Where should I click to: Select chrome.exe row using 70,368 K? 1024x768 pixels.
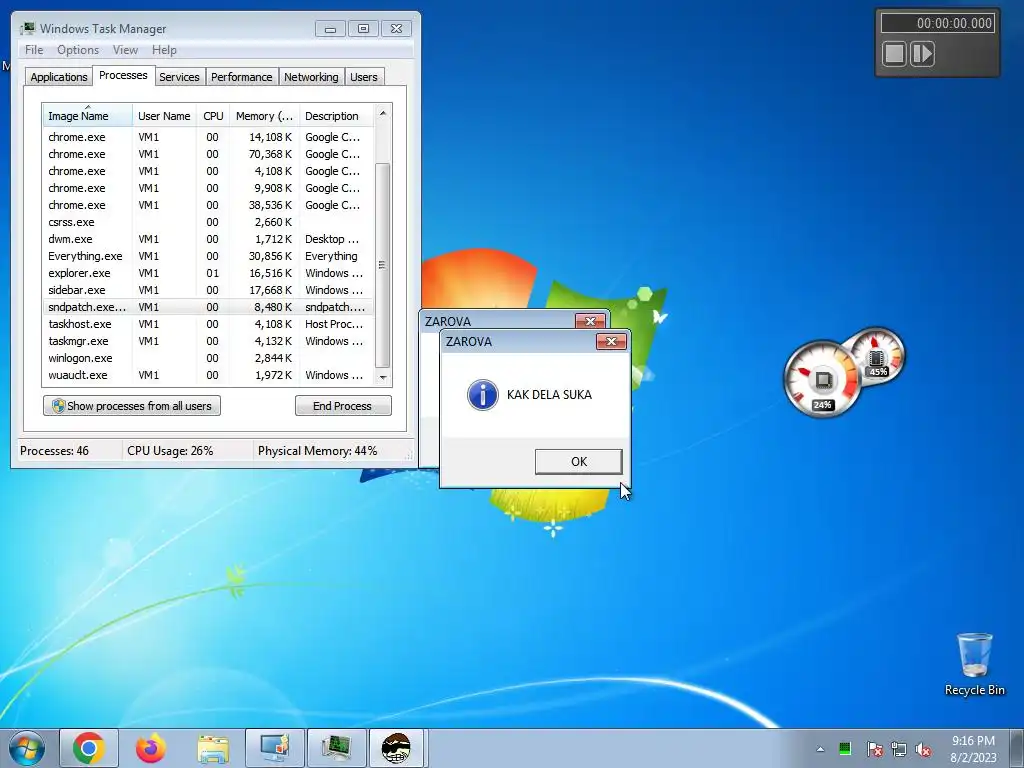208,154
